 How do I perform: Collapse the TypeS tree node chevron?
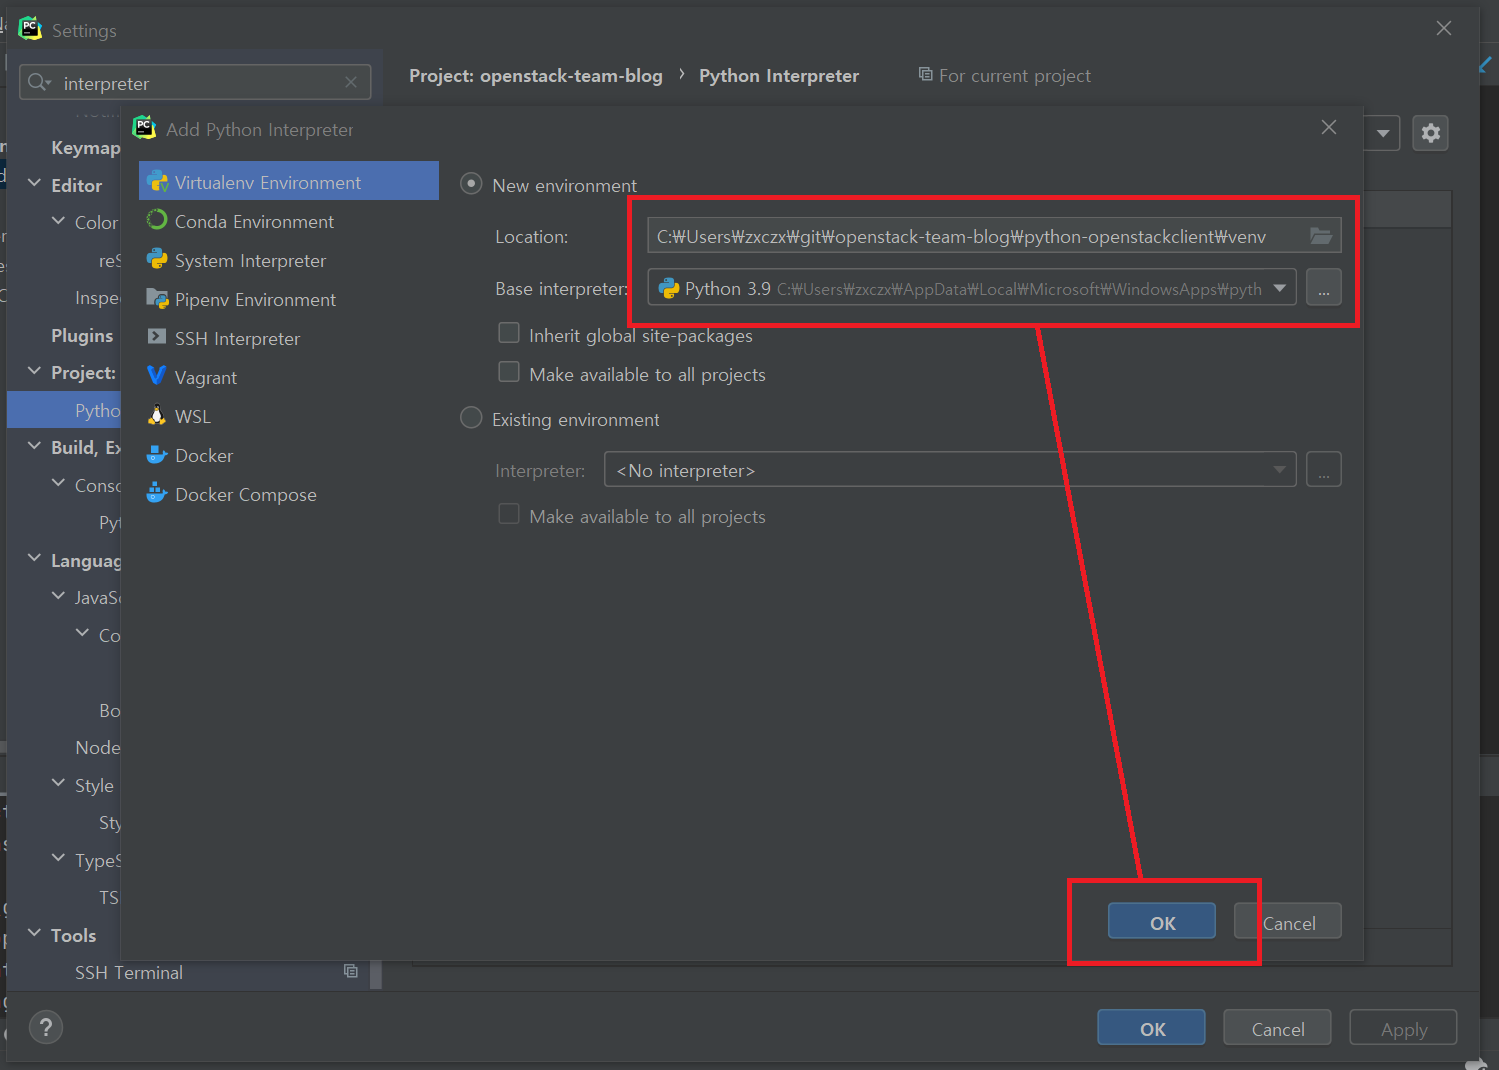59,859
